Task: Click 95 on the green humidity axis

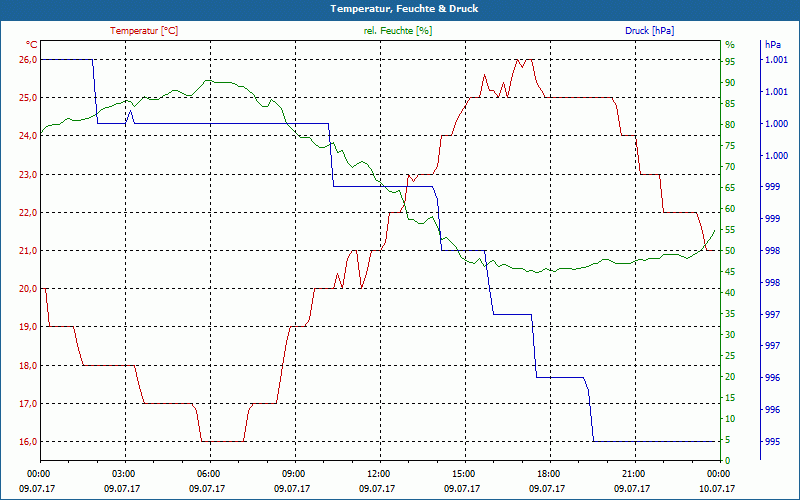Action: pos(730,61)
